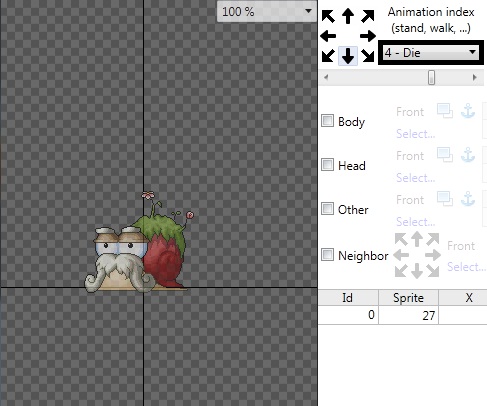Viewport: 487px width, 406px height.
Task: Click the Other row's anchor icon
Action: click(x=468, y=199)
